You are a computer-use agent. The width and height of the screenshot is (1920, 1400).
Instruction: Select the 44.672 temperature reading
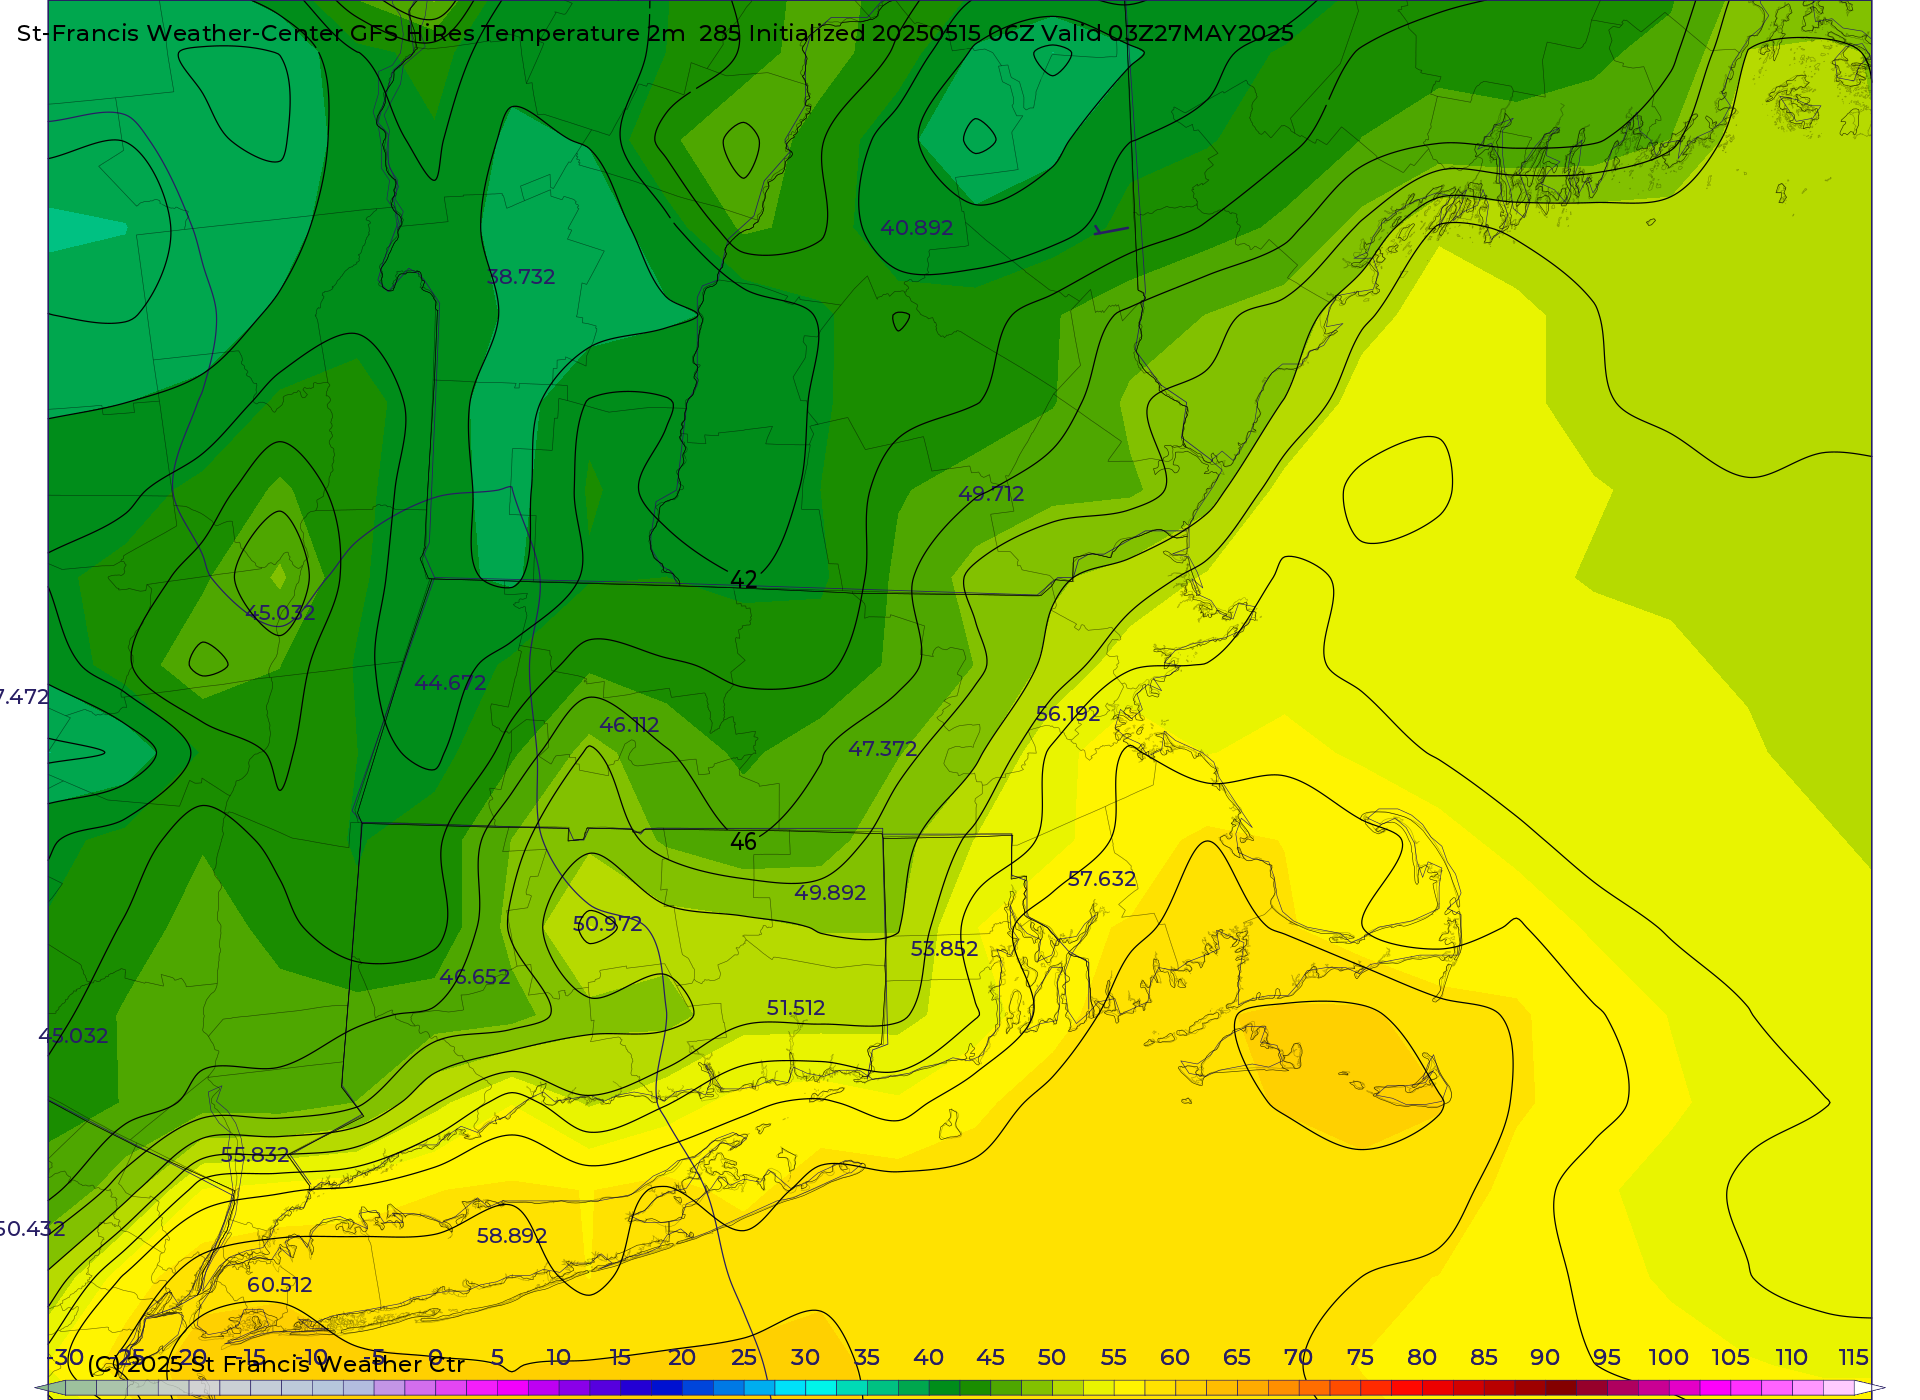[x=450, y=683]
